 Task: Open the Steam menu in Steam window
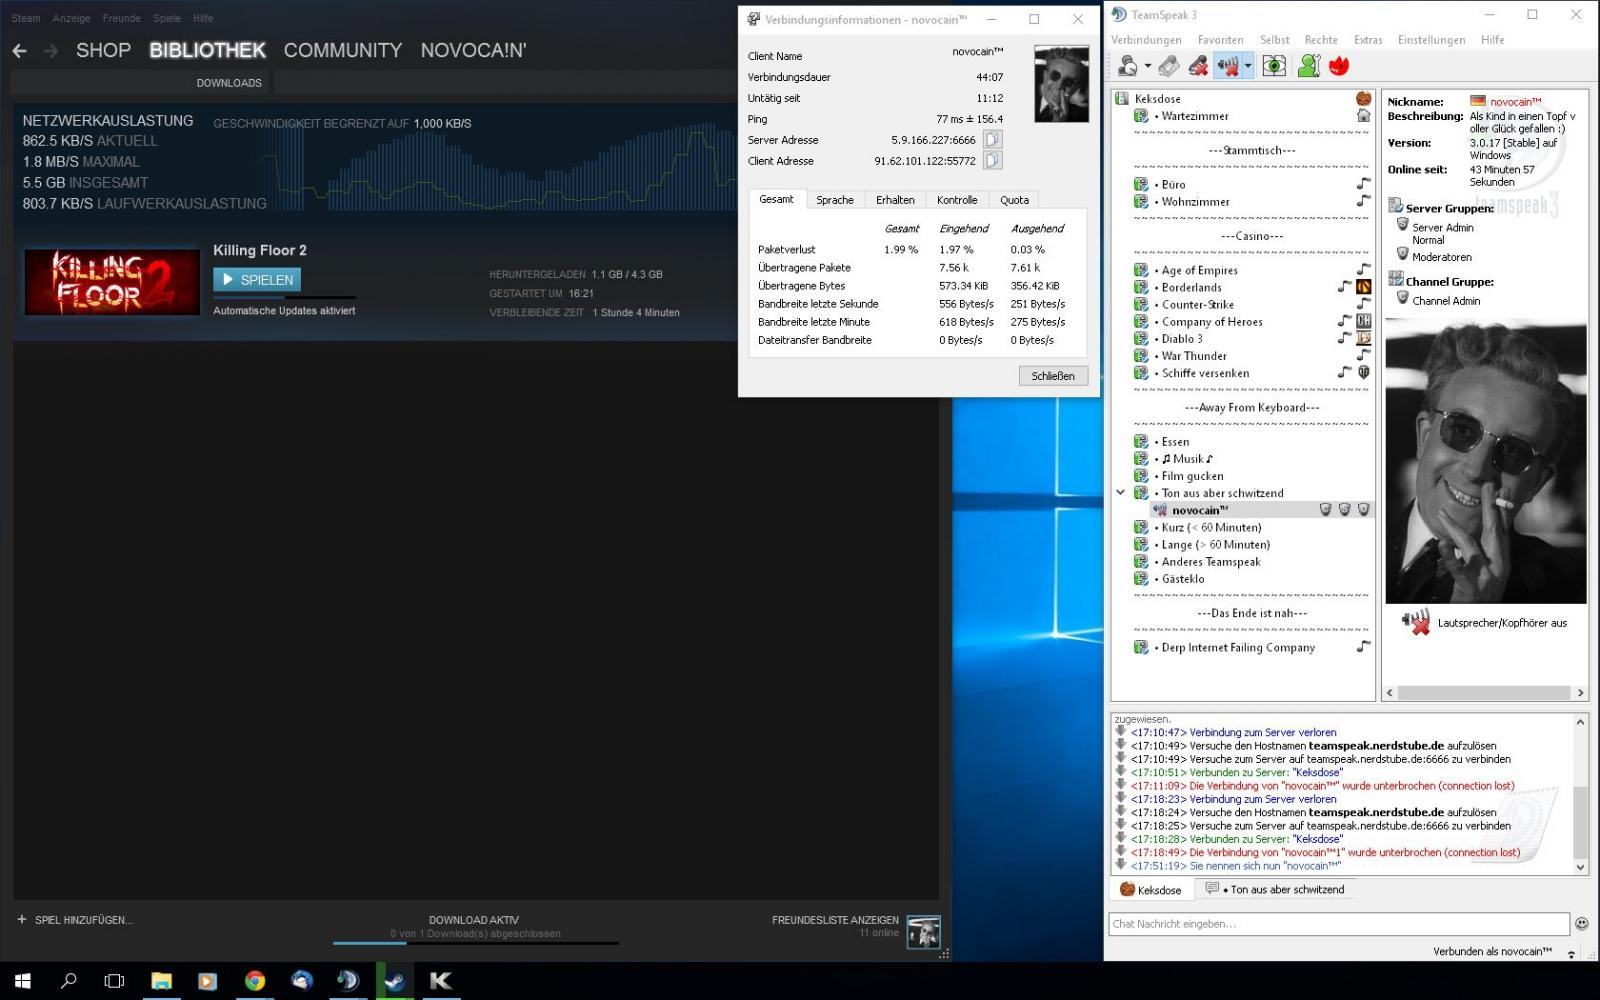[x=26, y=18]
